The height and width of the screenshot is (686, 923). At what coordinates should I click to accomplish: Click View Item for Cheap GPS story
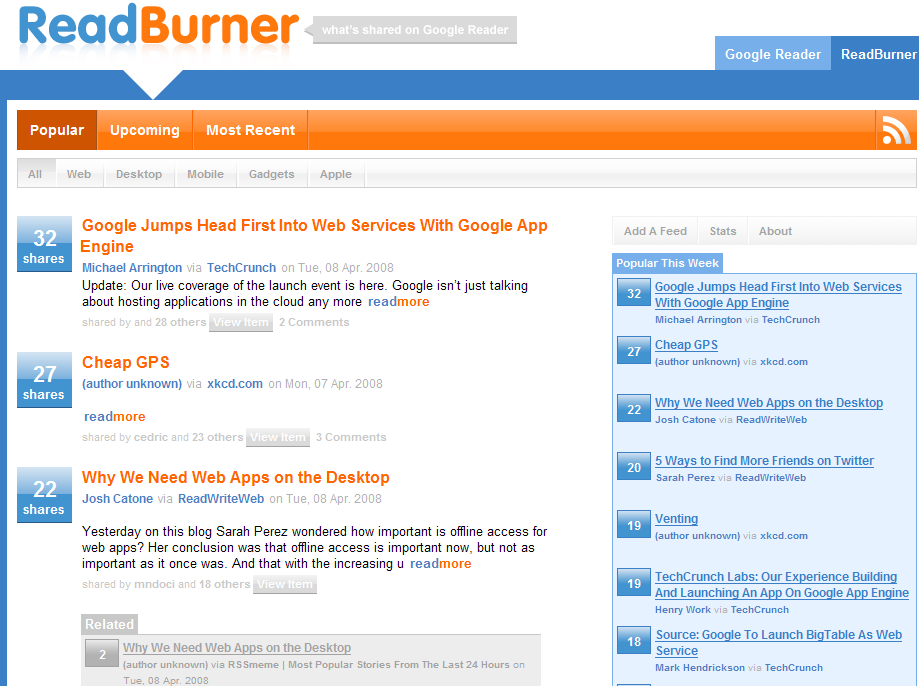click(278, 437)
